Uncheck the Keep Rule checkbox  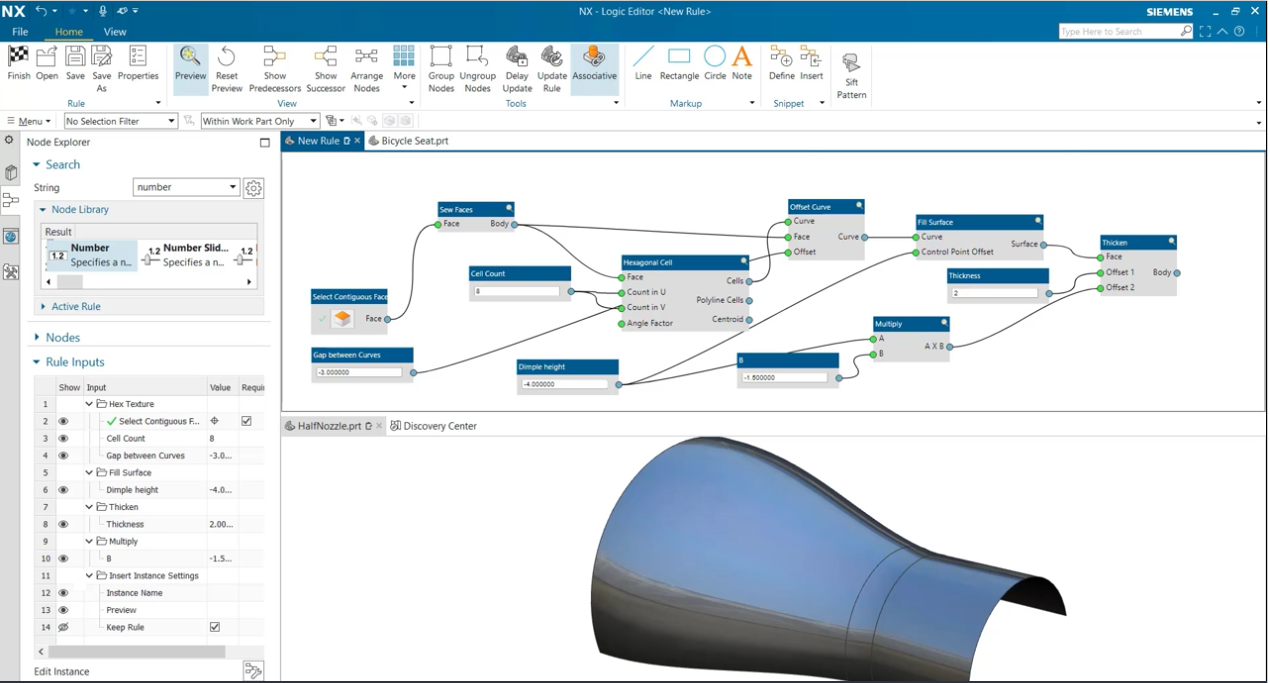[214, 627]
